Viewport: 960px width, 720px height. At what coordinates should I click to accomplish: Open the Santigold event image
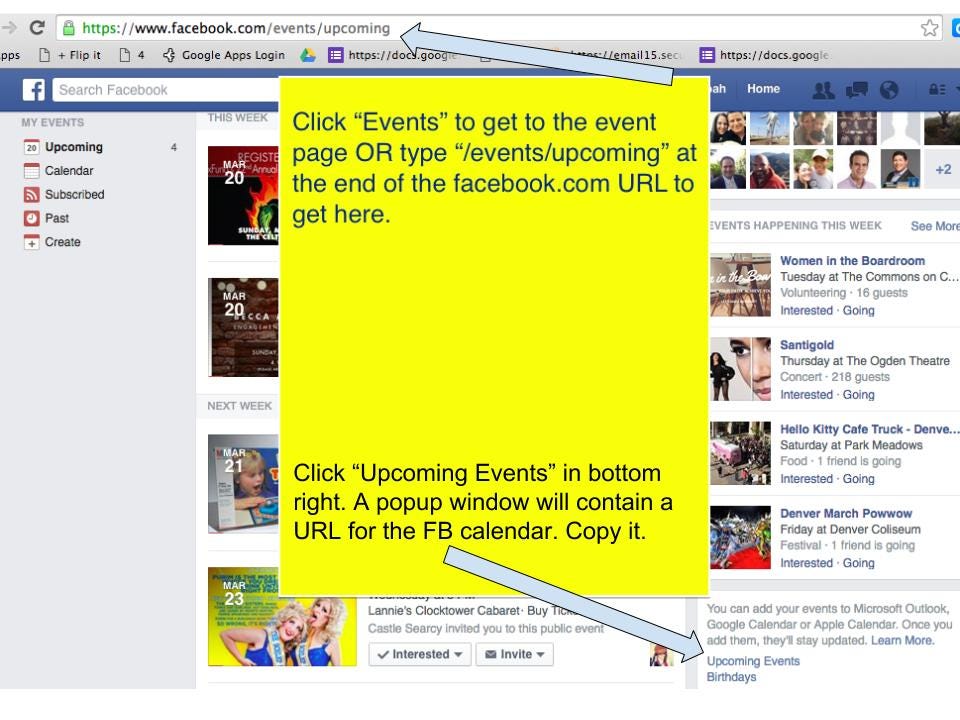pos(740,369)
